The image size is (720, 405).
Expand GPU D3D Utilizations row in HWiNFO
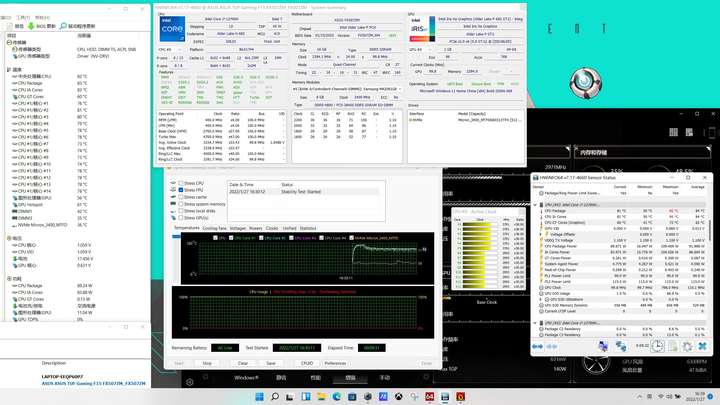tap(541, 299)
